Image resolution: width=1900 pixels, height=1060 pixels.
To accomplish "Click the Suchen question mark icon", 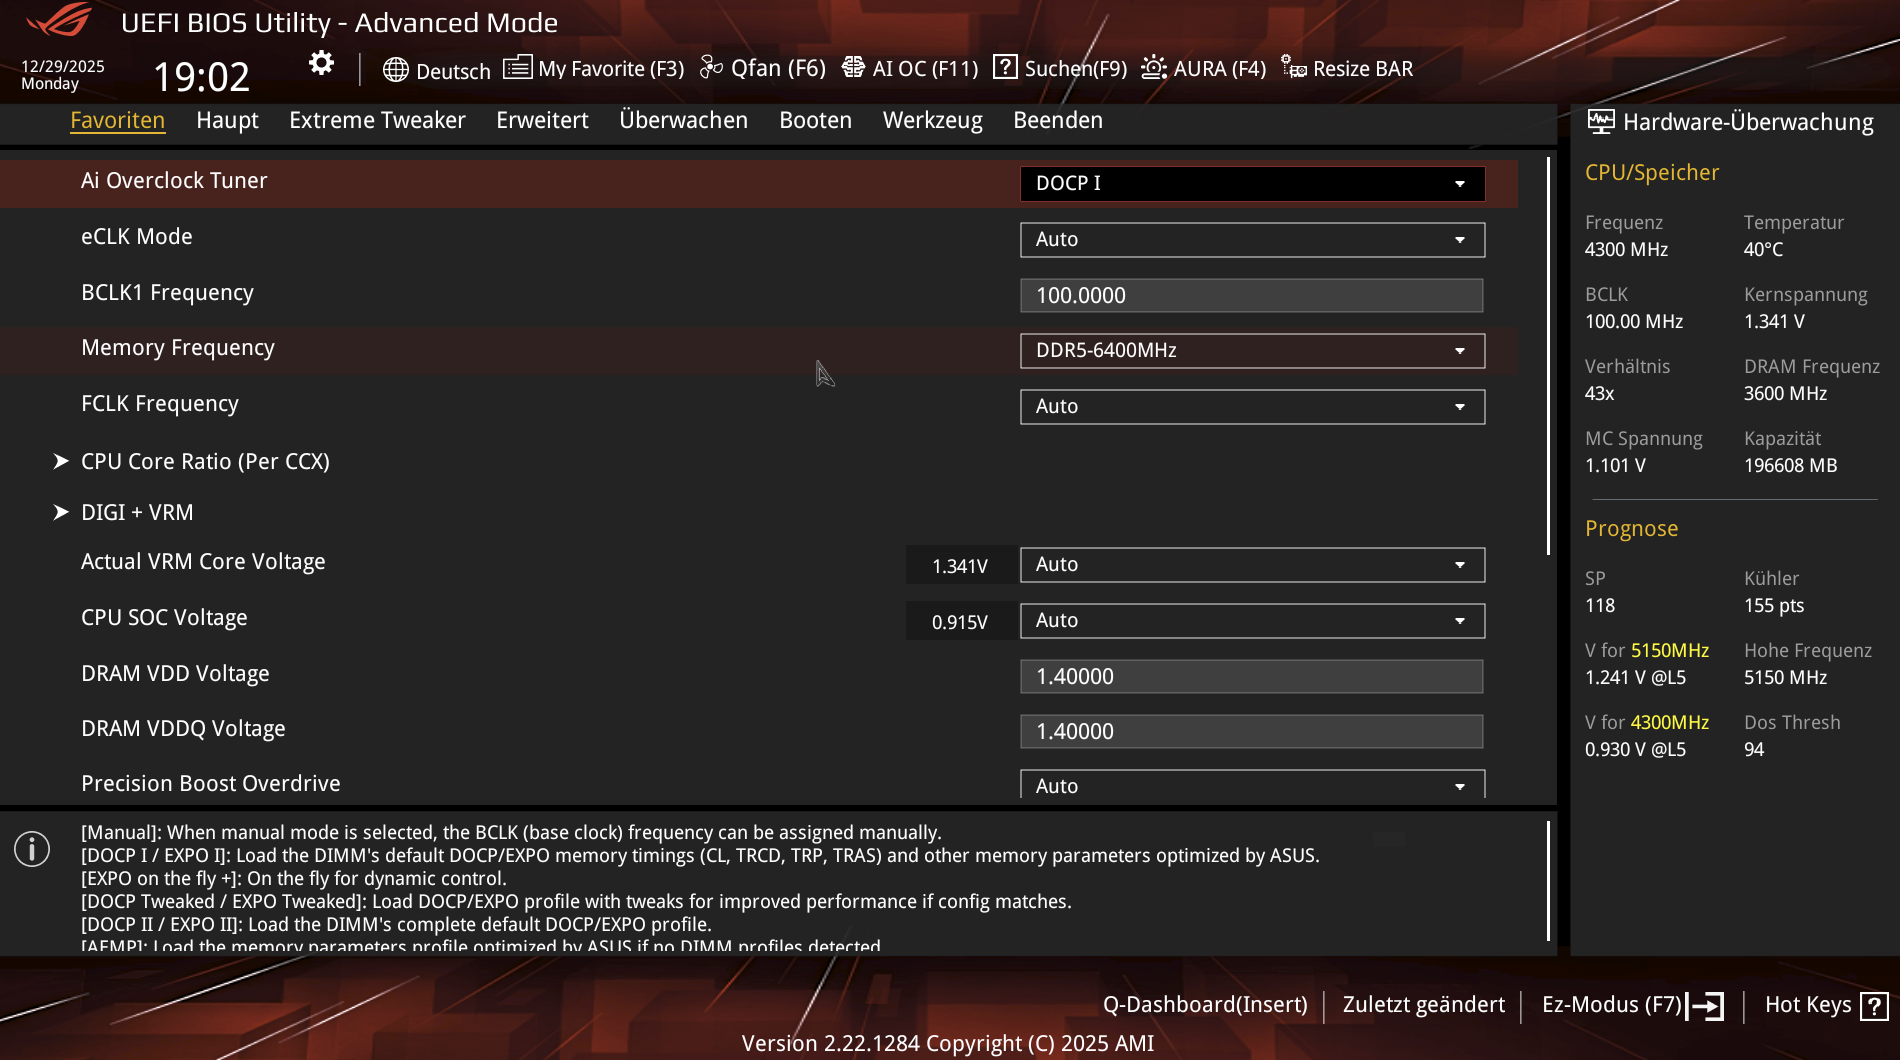I will coord(1005,67).
